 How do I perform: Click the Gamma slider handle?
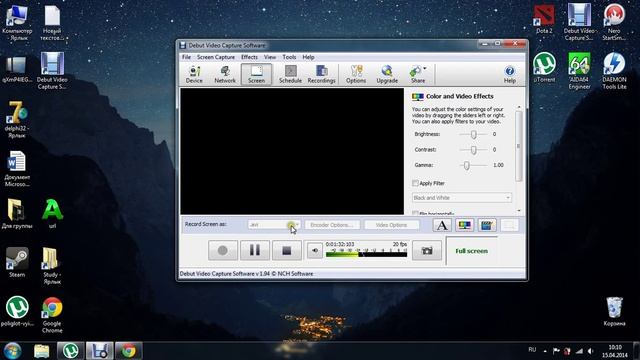[x=467, y=165]
